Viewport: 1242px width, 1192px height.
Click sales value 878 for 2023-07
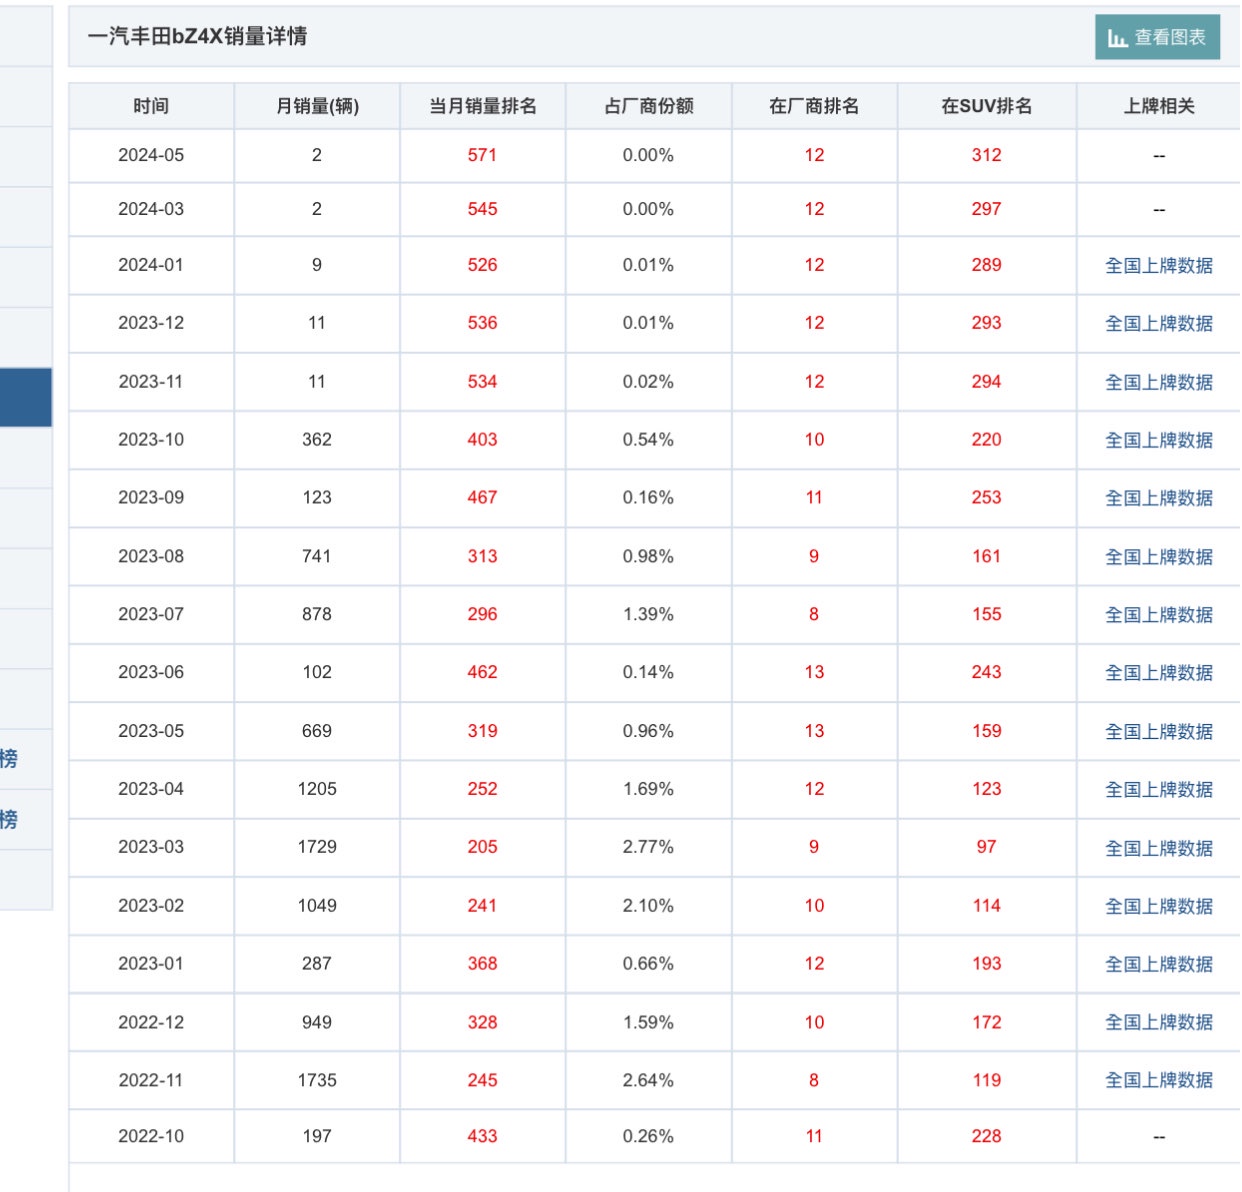tap(317, 614)
